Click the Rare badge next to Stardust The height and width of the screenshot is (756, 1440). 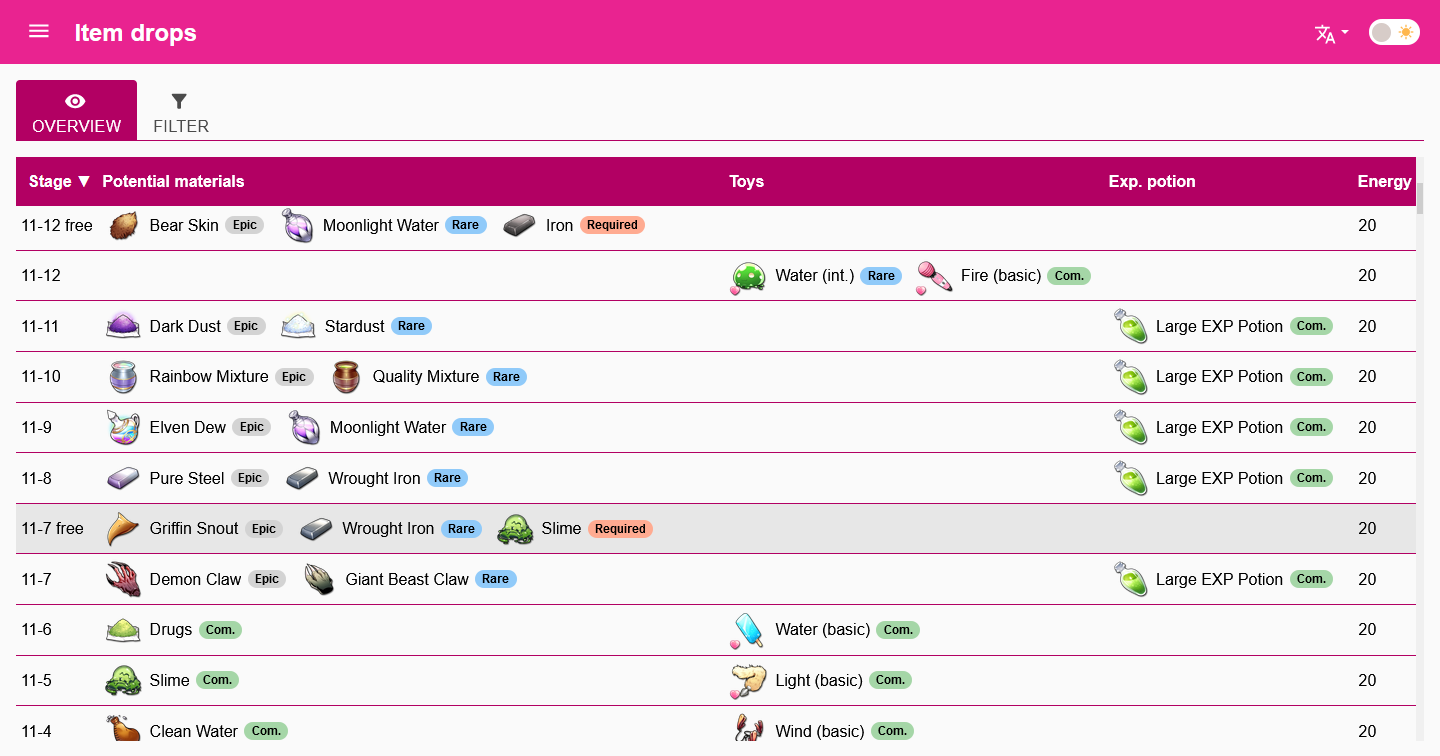tap(409, 325)
